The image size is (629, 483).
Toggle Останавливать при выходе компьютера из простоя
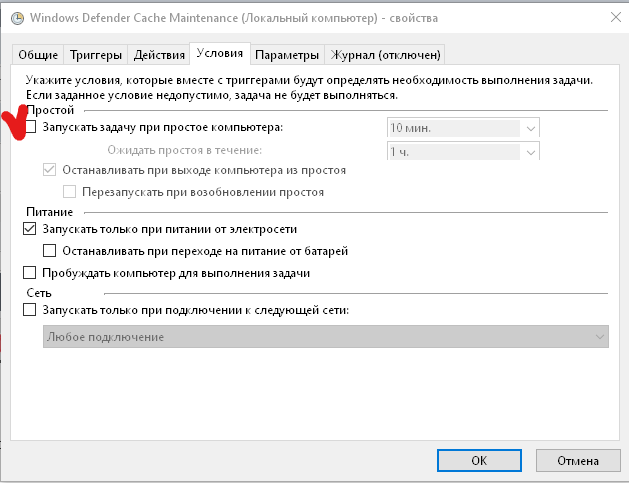(50, 171)
